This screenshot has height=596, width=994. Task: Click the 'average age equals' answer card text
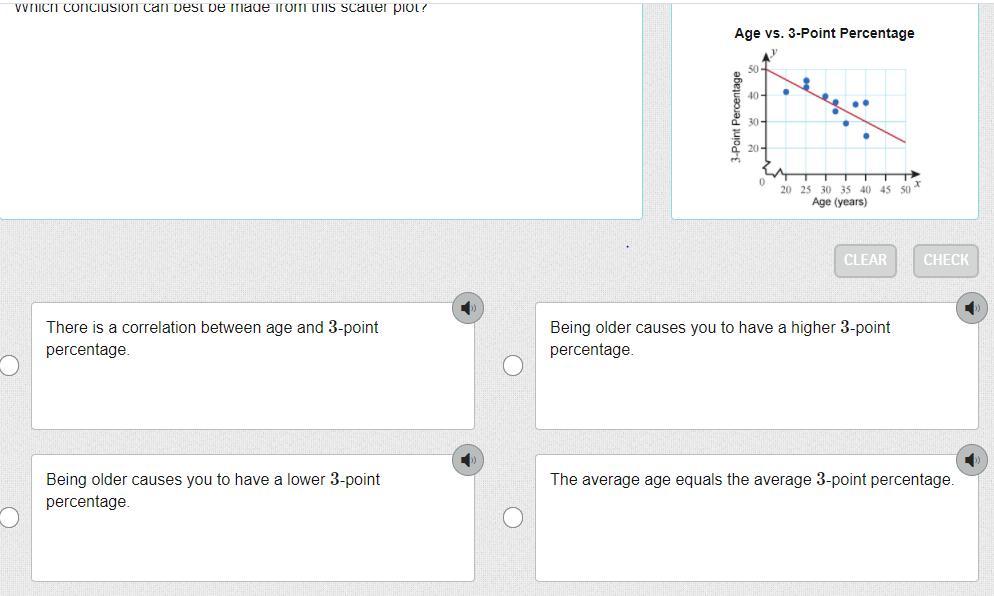751,480
